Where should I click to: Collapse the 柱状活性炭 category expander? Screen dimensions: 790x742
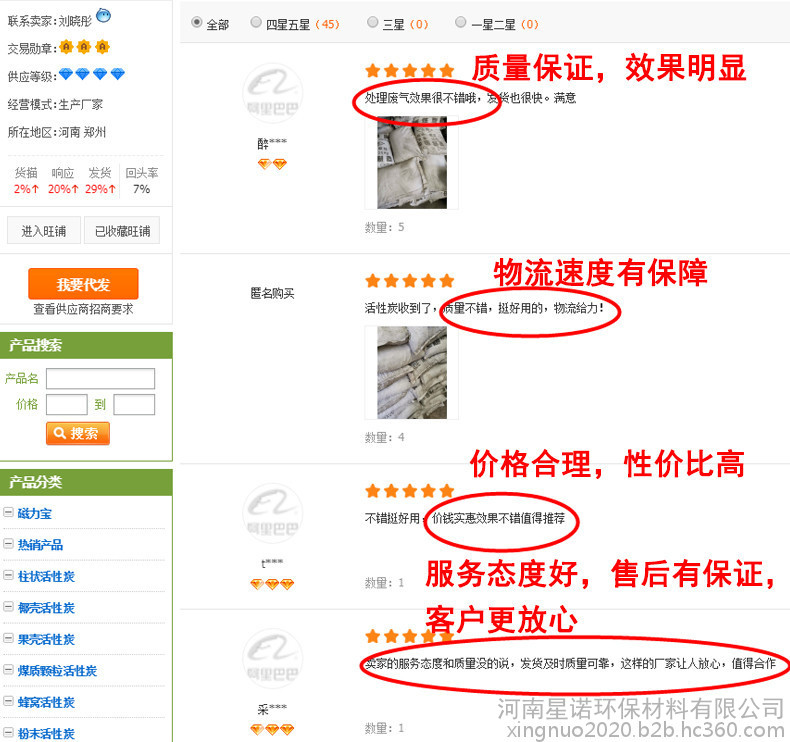pyautogui.click(x=9, y=575)
